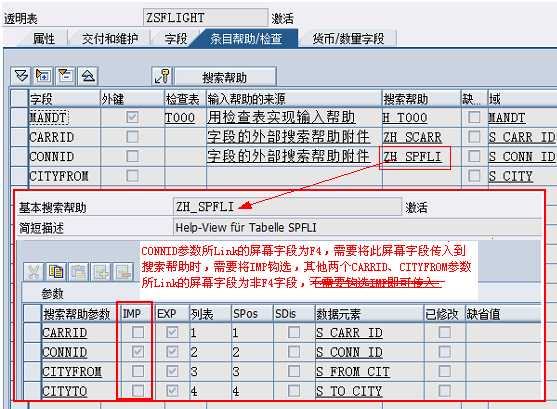Toggle EXP checkbox for CARRID parameter
The image size is (557, 409).
pos(172,332)
